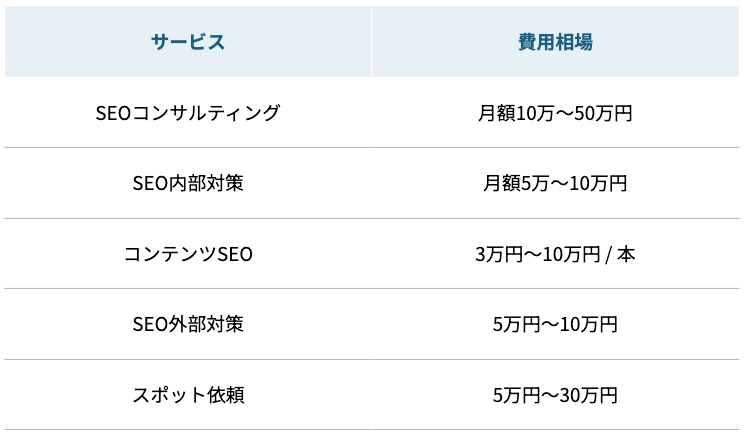Click the サービス column header
This screenshot has width=745, height=439.
[x=188, y=42]
